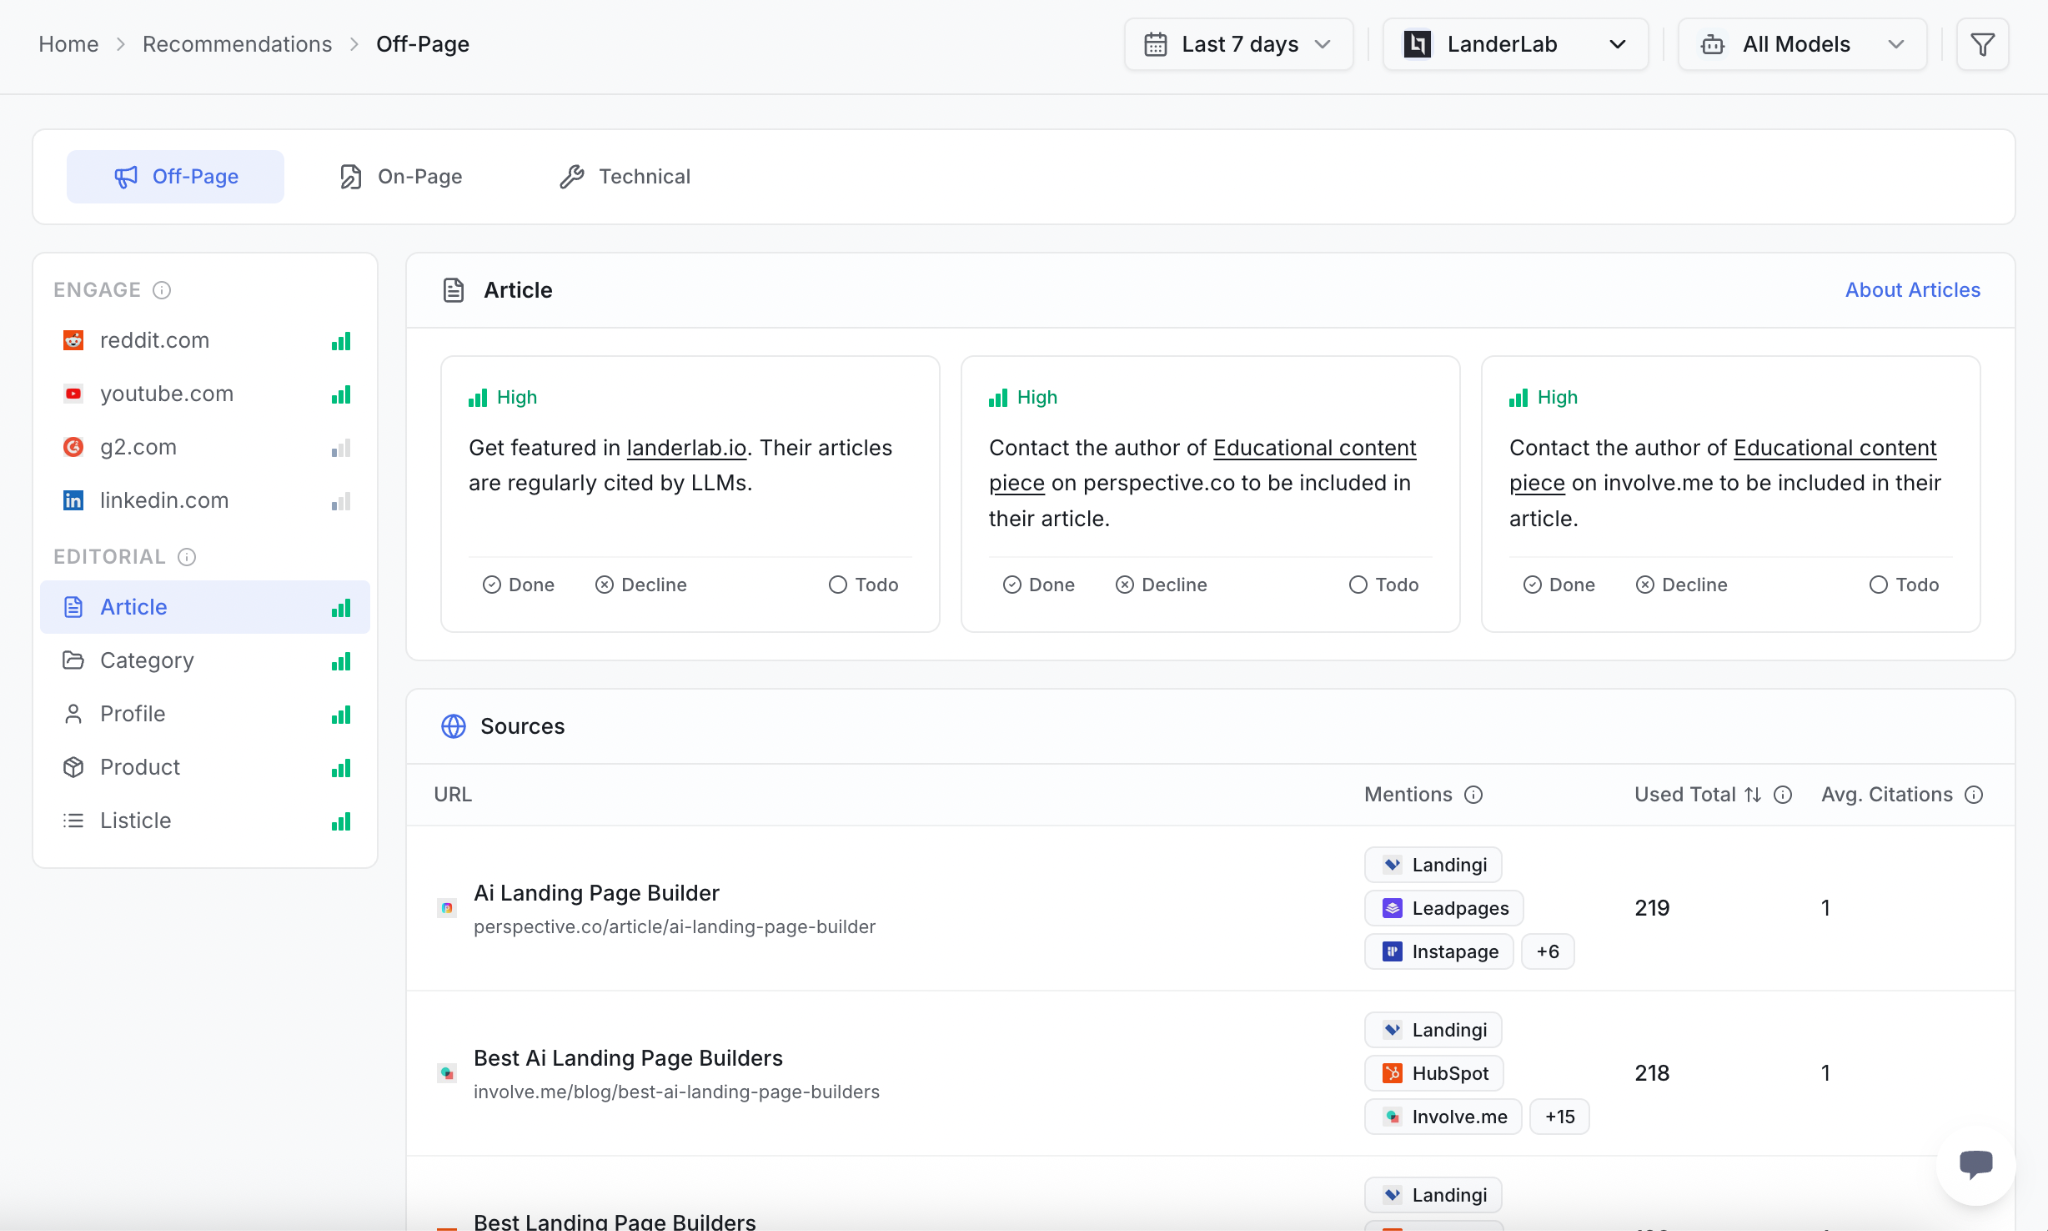Click the perspective.co favicon in Sources row
2048x1231 pixels.
point(447,908)
